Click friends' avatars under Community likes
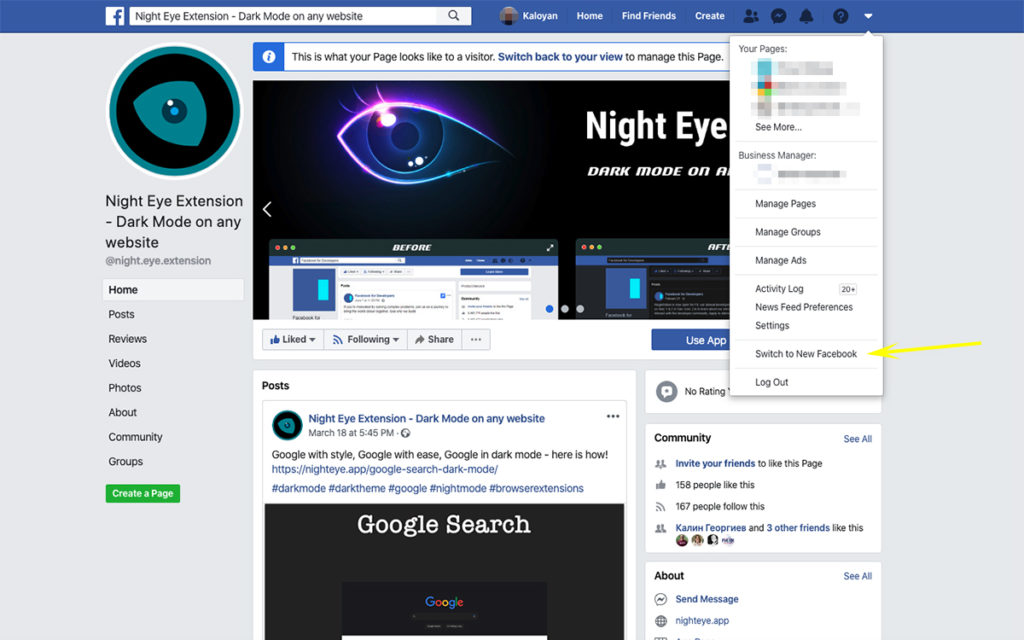The width and height of the screenshot is (1024, 640). 705,540
